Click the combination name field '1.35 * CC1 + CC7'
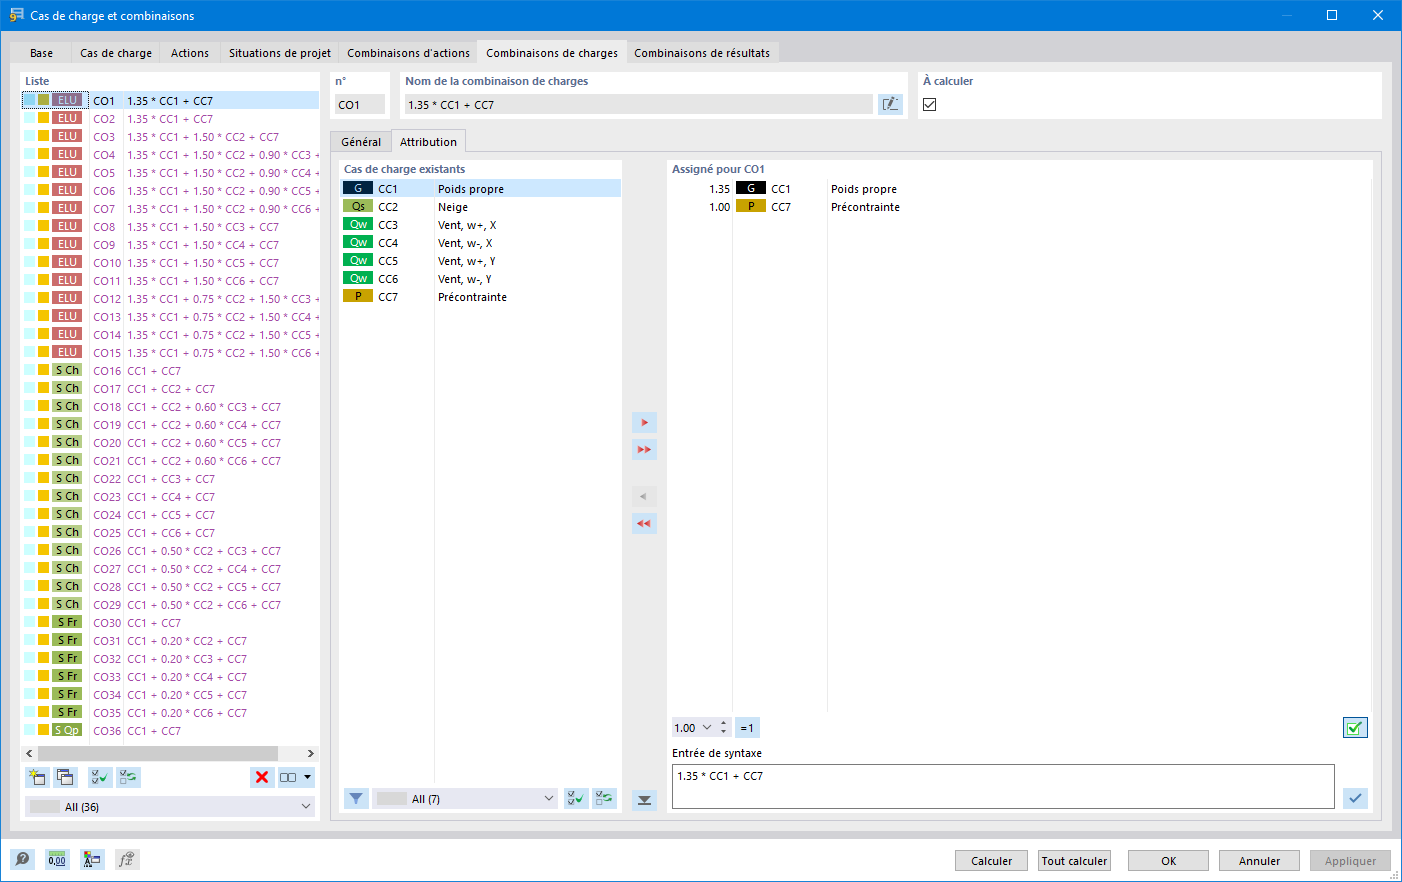The image size is (1402, 882). point(638,104)
